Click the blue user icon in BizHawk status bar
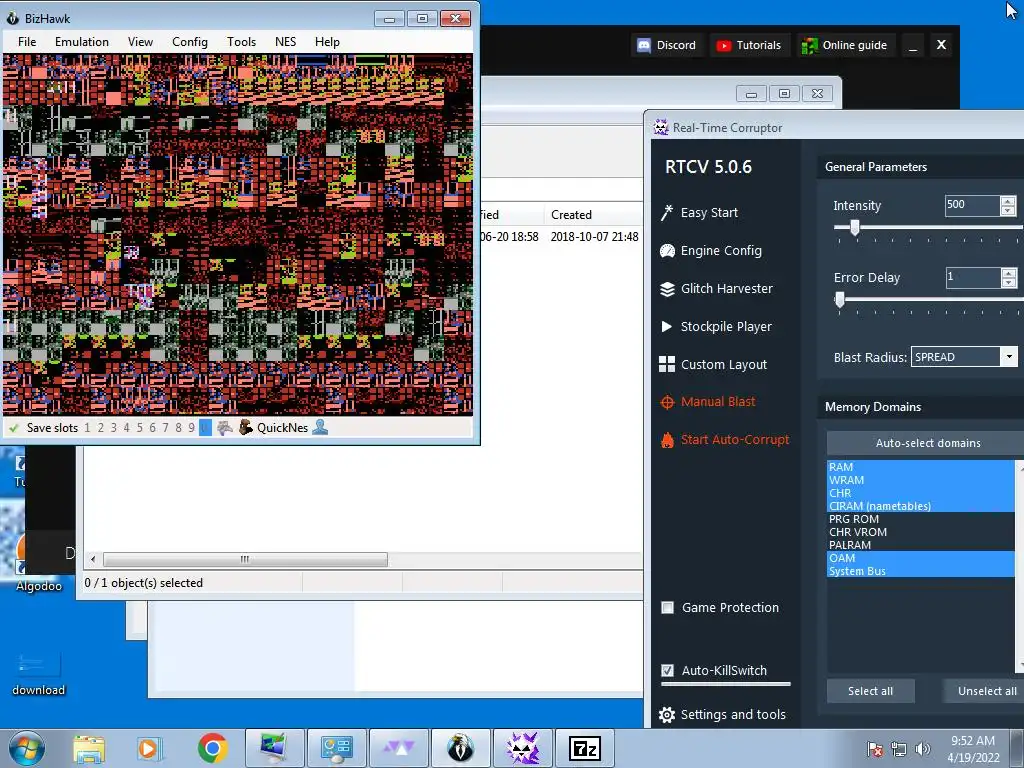 tap(320, 428)
